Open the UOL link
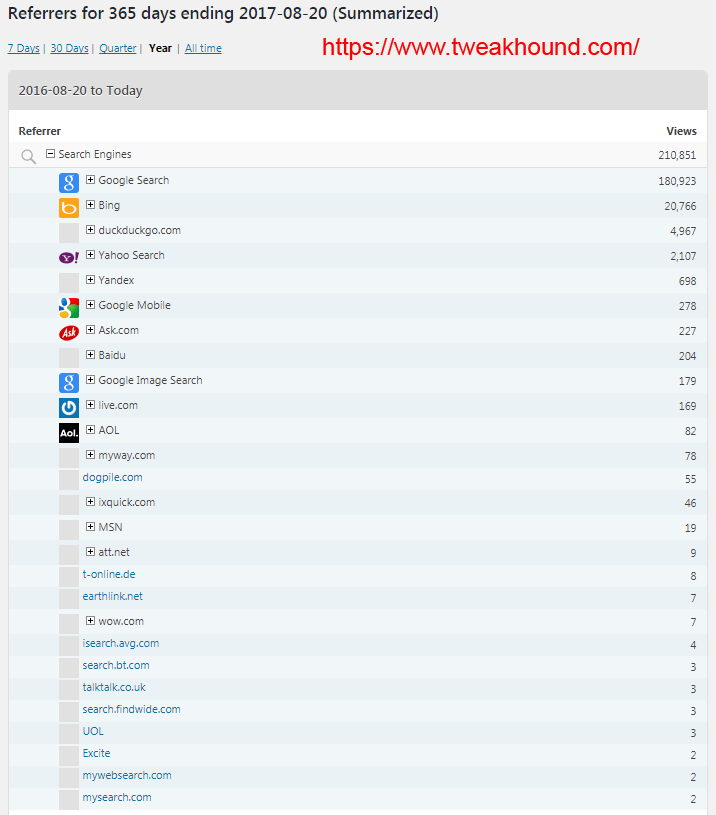716x815 pixels. point(93,731)
